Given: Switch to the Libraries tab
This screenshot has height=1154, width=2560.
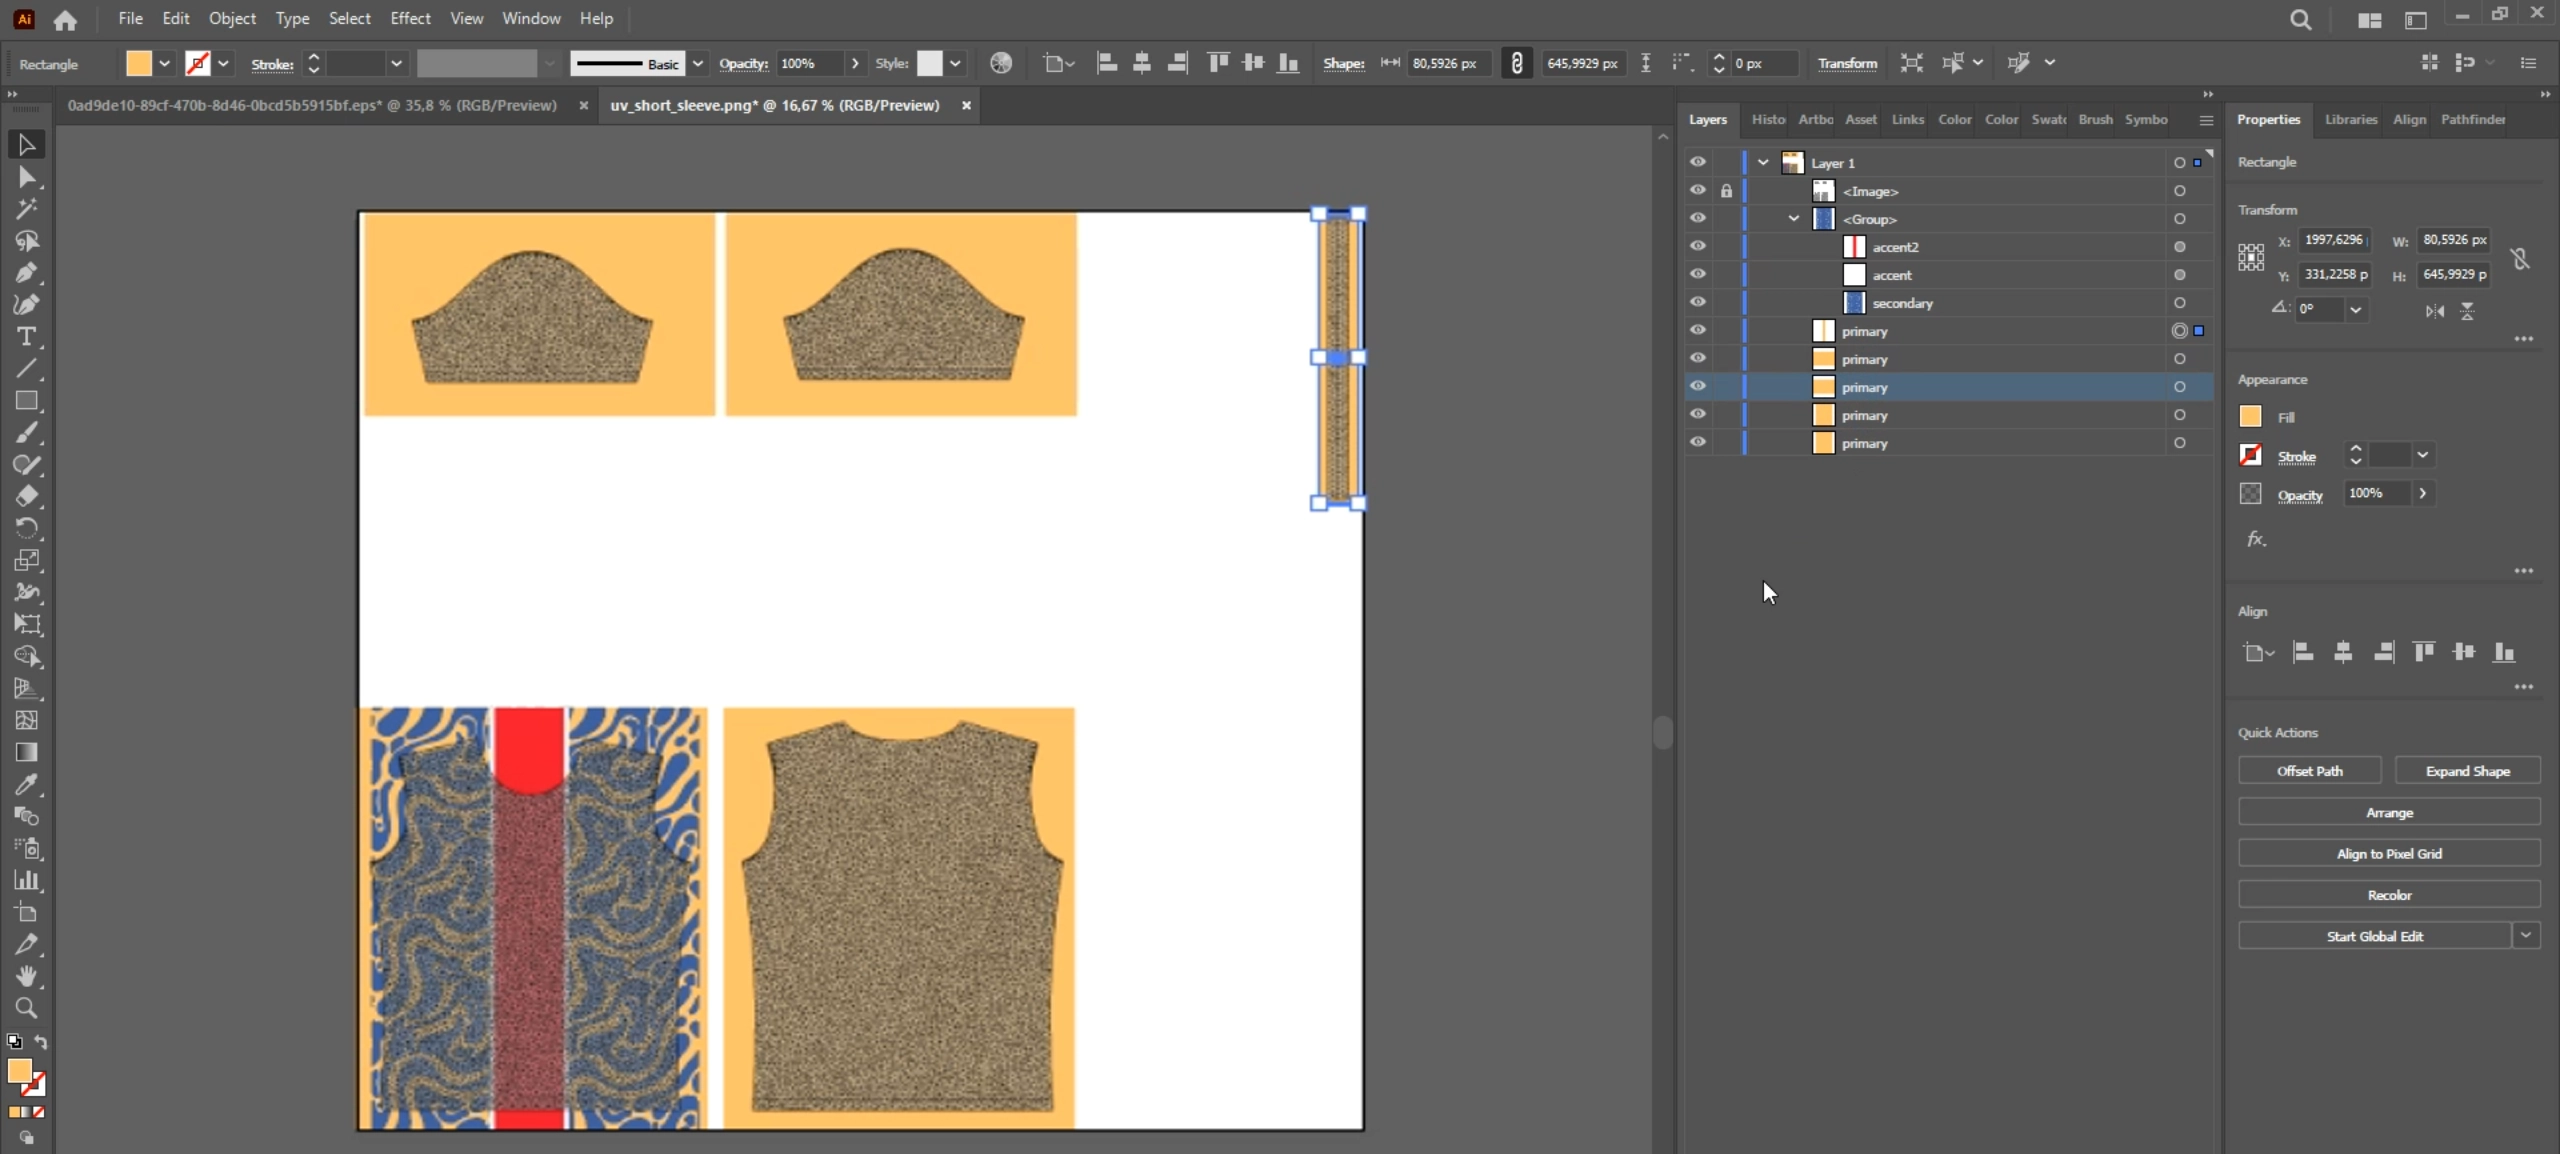Looking at the screenshot, I should point(2349,119).
